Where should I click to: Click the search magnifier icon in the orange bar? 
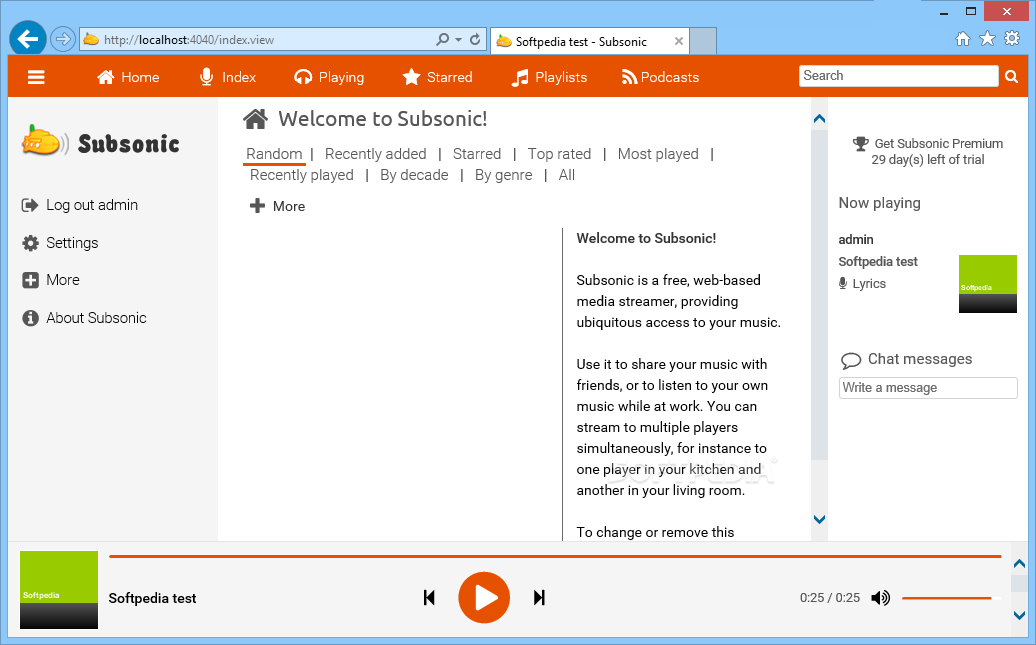(x=1012, y=77)
